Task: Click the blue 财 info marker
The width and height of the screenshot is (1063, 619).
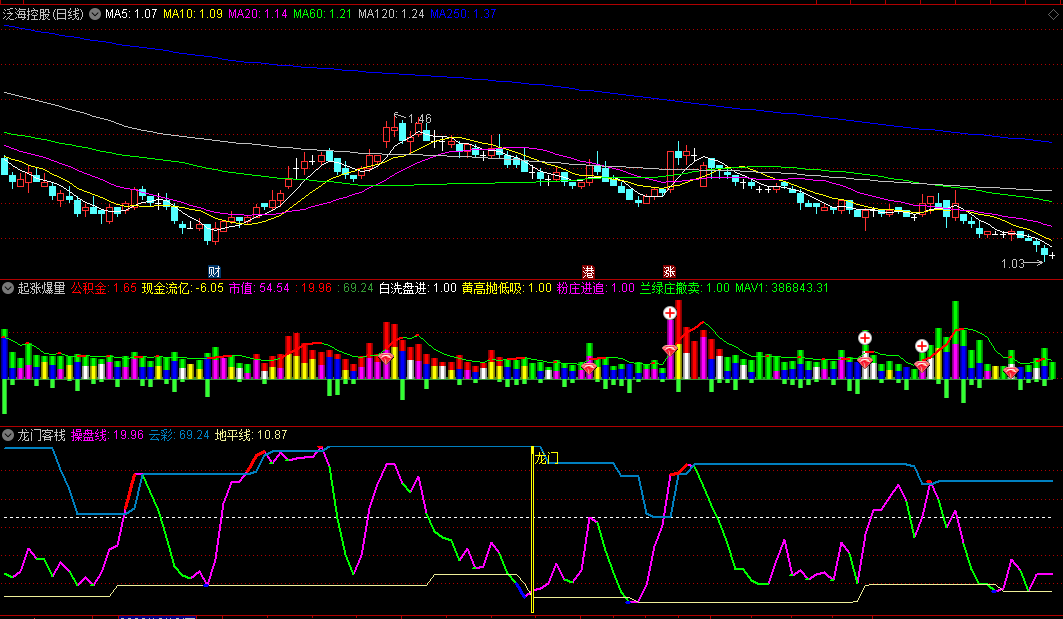Action: pos(214,272)
